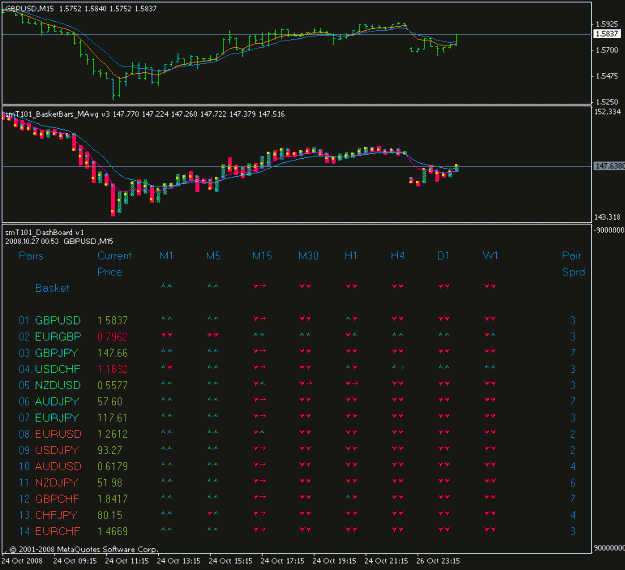Click the 1.5837 price label on GBPUSD axis
The height and width of the screenshot is (570, 625).
pos(607,34)
